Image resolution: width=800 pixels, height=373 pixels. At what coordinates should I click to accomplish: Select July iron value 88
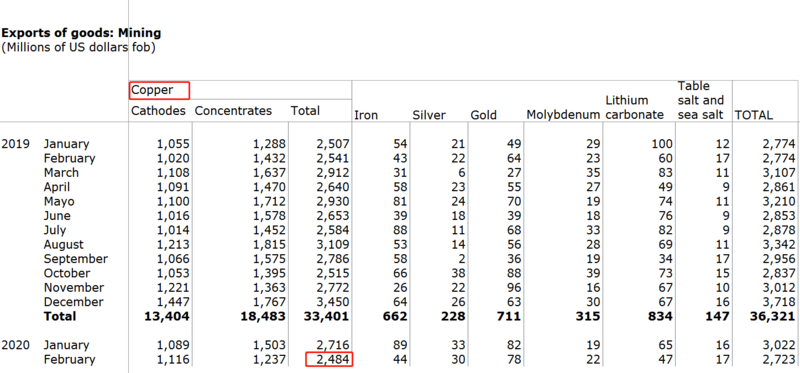click(x=401, y=230)
